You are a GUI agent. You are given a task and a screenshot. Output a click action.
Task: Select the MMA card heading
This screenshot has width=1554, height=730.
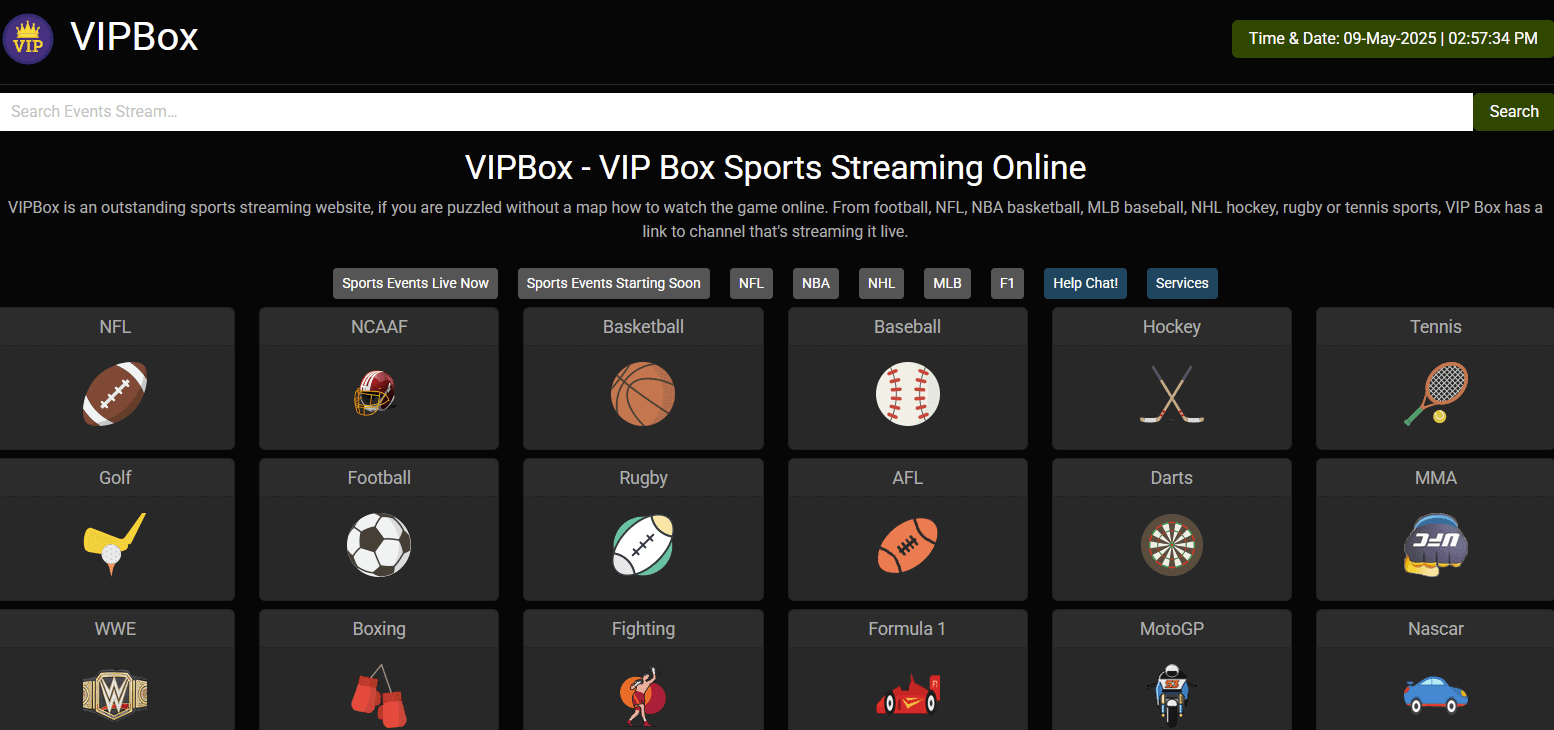1436,478
